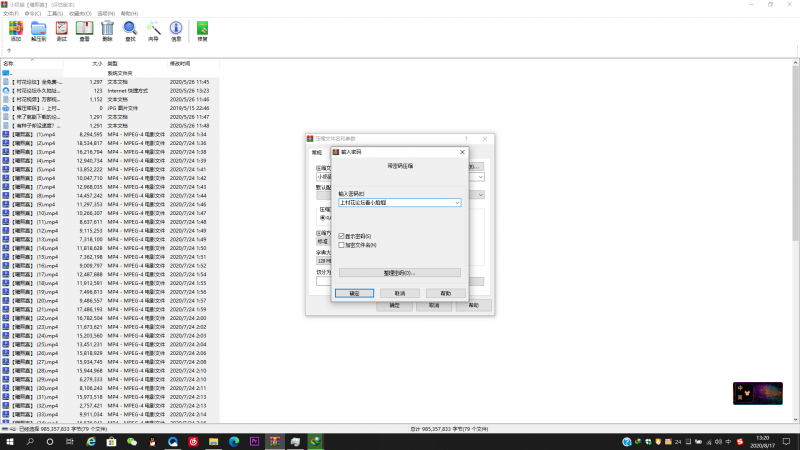Screen dimensions: 800x450
Task: Expand the password input dropdown arrow
Action: click(457, 202)
